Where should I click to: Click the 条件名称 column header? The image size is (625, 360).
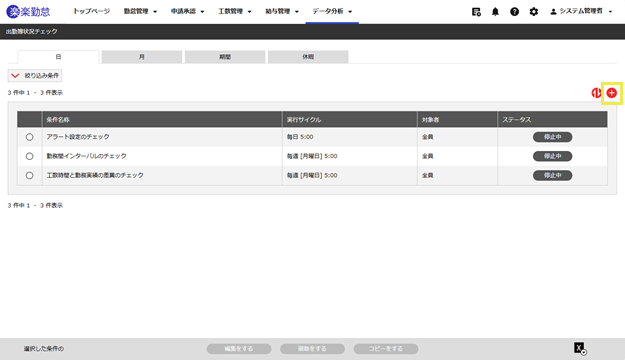click(x=162, y=120)
